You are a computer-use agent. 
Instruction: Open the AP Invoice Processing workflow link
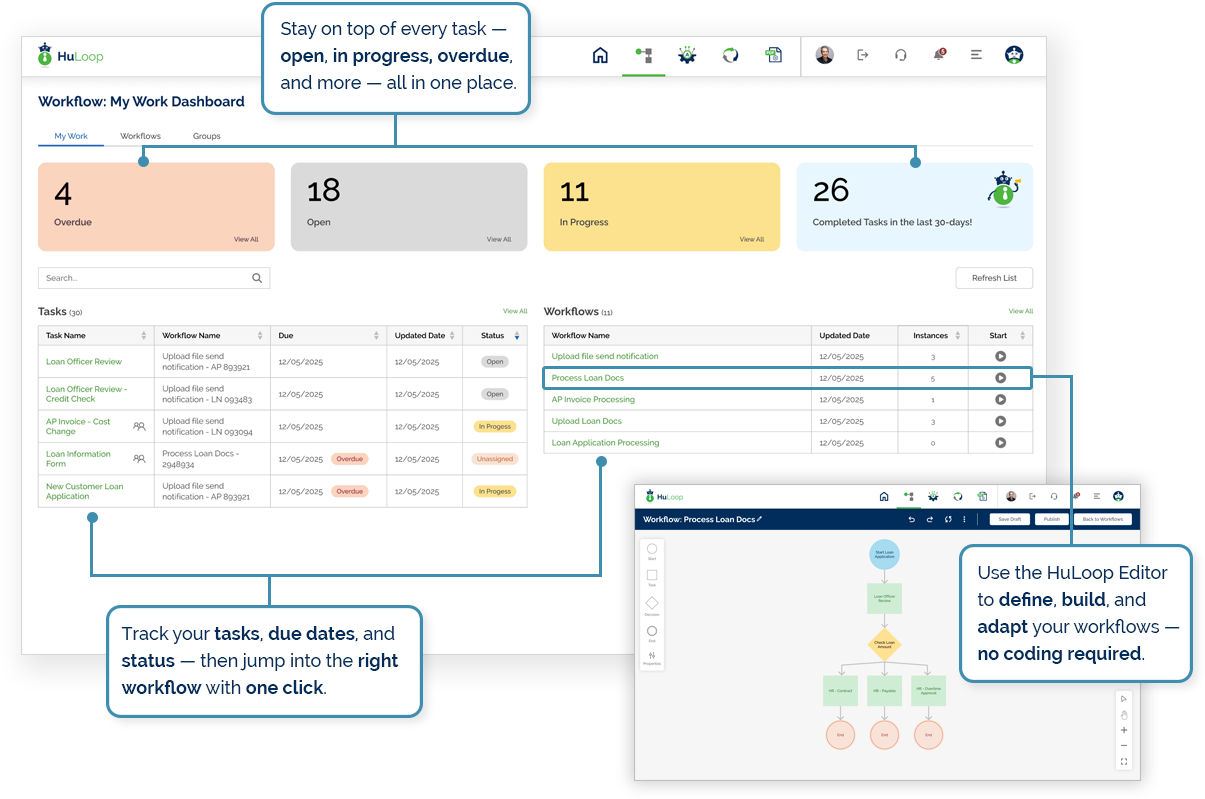(x=593, y=399)
